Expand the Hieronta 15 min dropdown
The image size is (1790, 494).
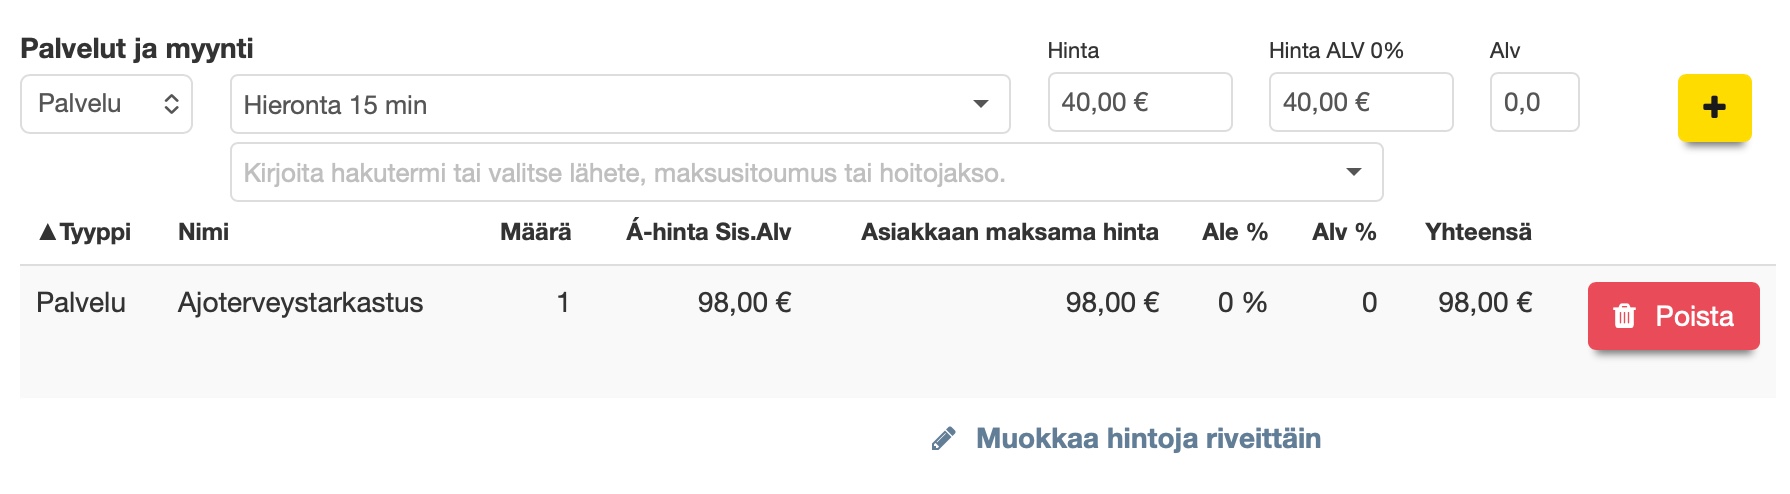(980, 104)
